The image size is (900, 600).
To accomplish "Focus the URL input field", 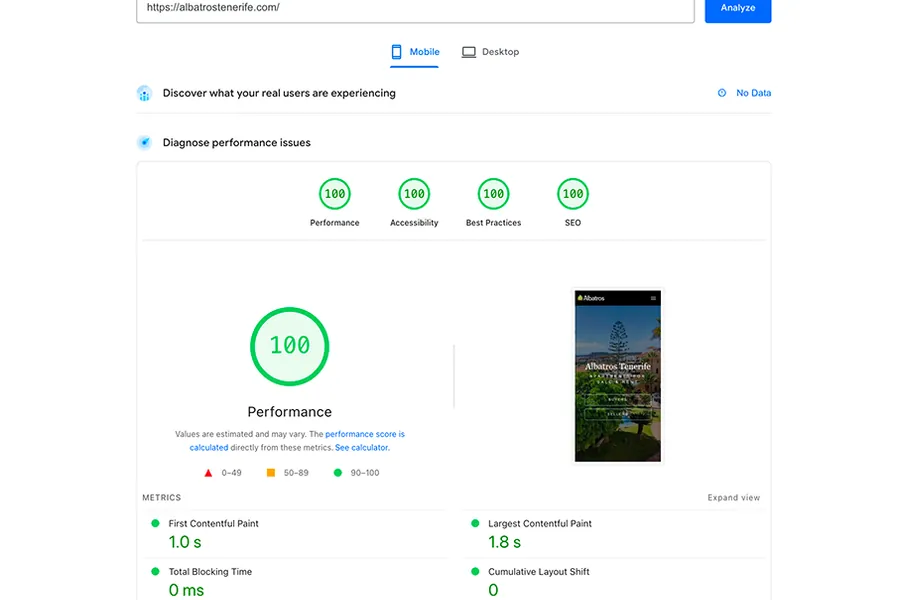I will [x=415, y=9].
